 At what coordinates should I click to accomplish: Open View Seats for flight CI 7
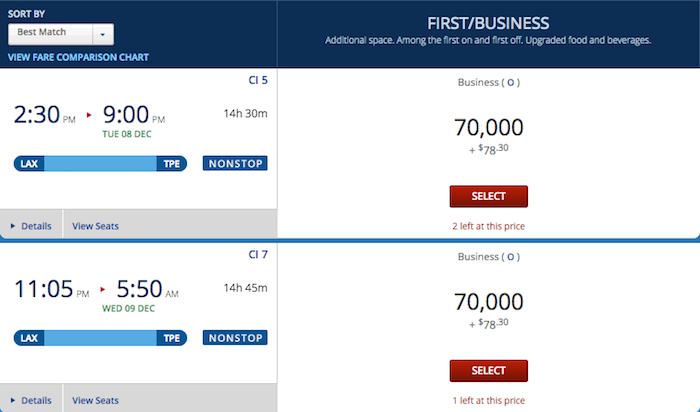click(96, 400)
